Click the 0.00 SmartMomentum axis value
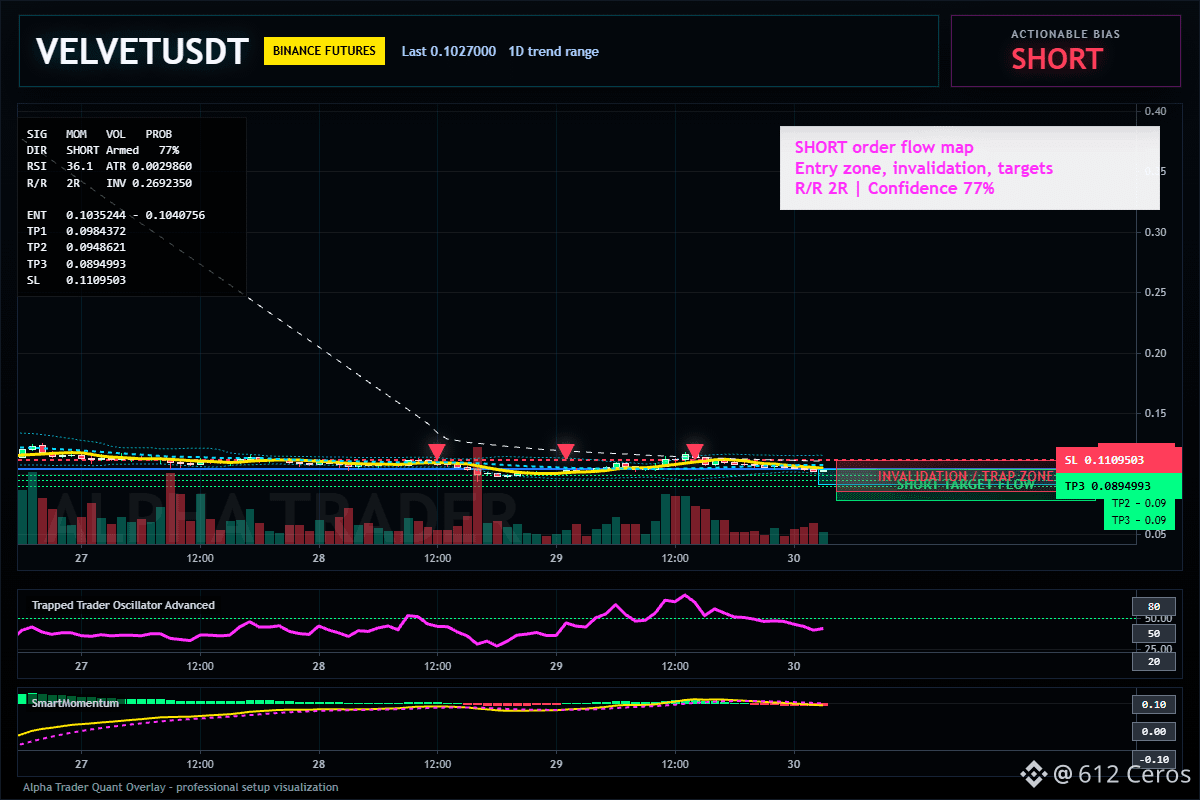The image size is (1200, 800). 1153,732
